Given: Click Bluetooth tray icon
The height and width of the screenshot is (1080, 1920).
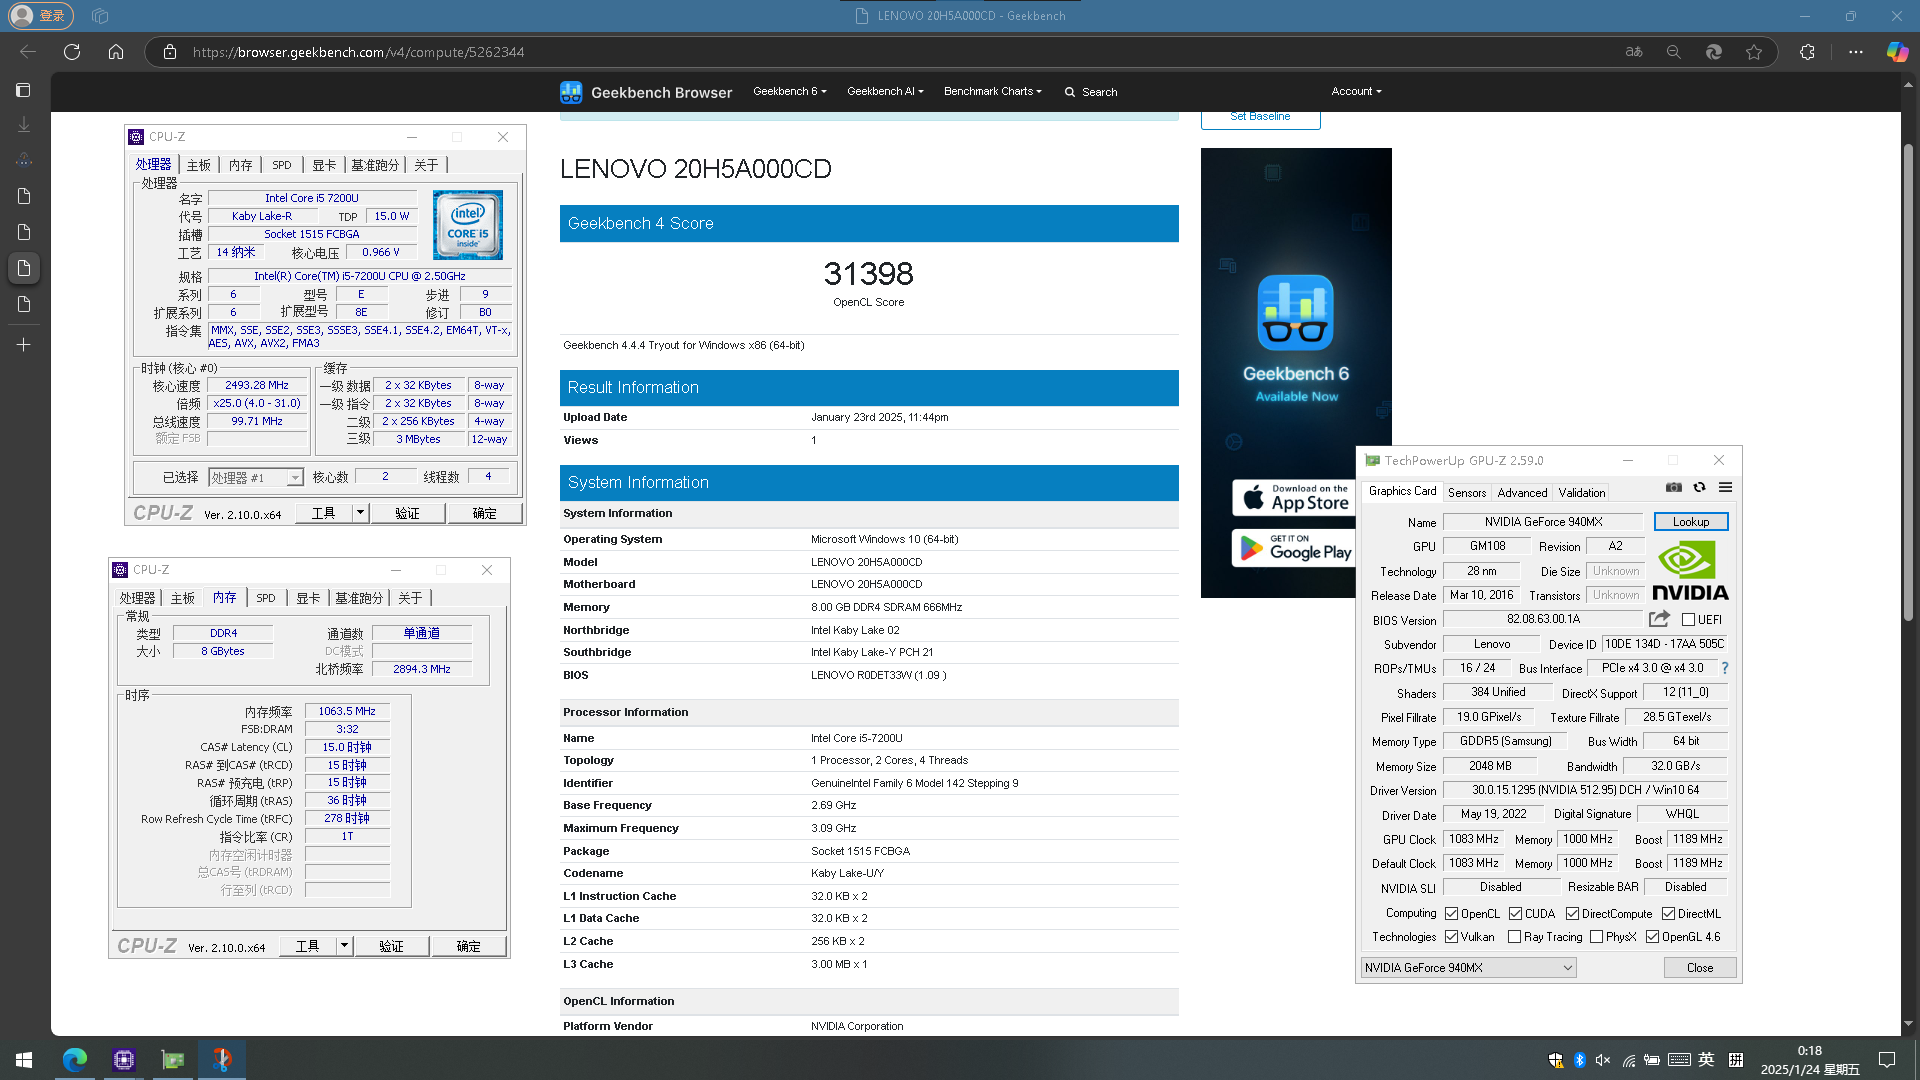Looking at the screenshot, I should coord(1580,1060).
